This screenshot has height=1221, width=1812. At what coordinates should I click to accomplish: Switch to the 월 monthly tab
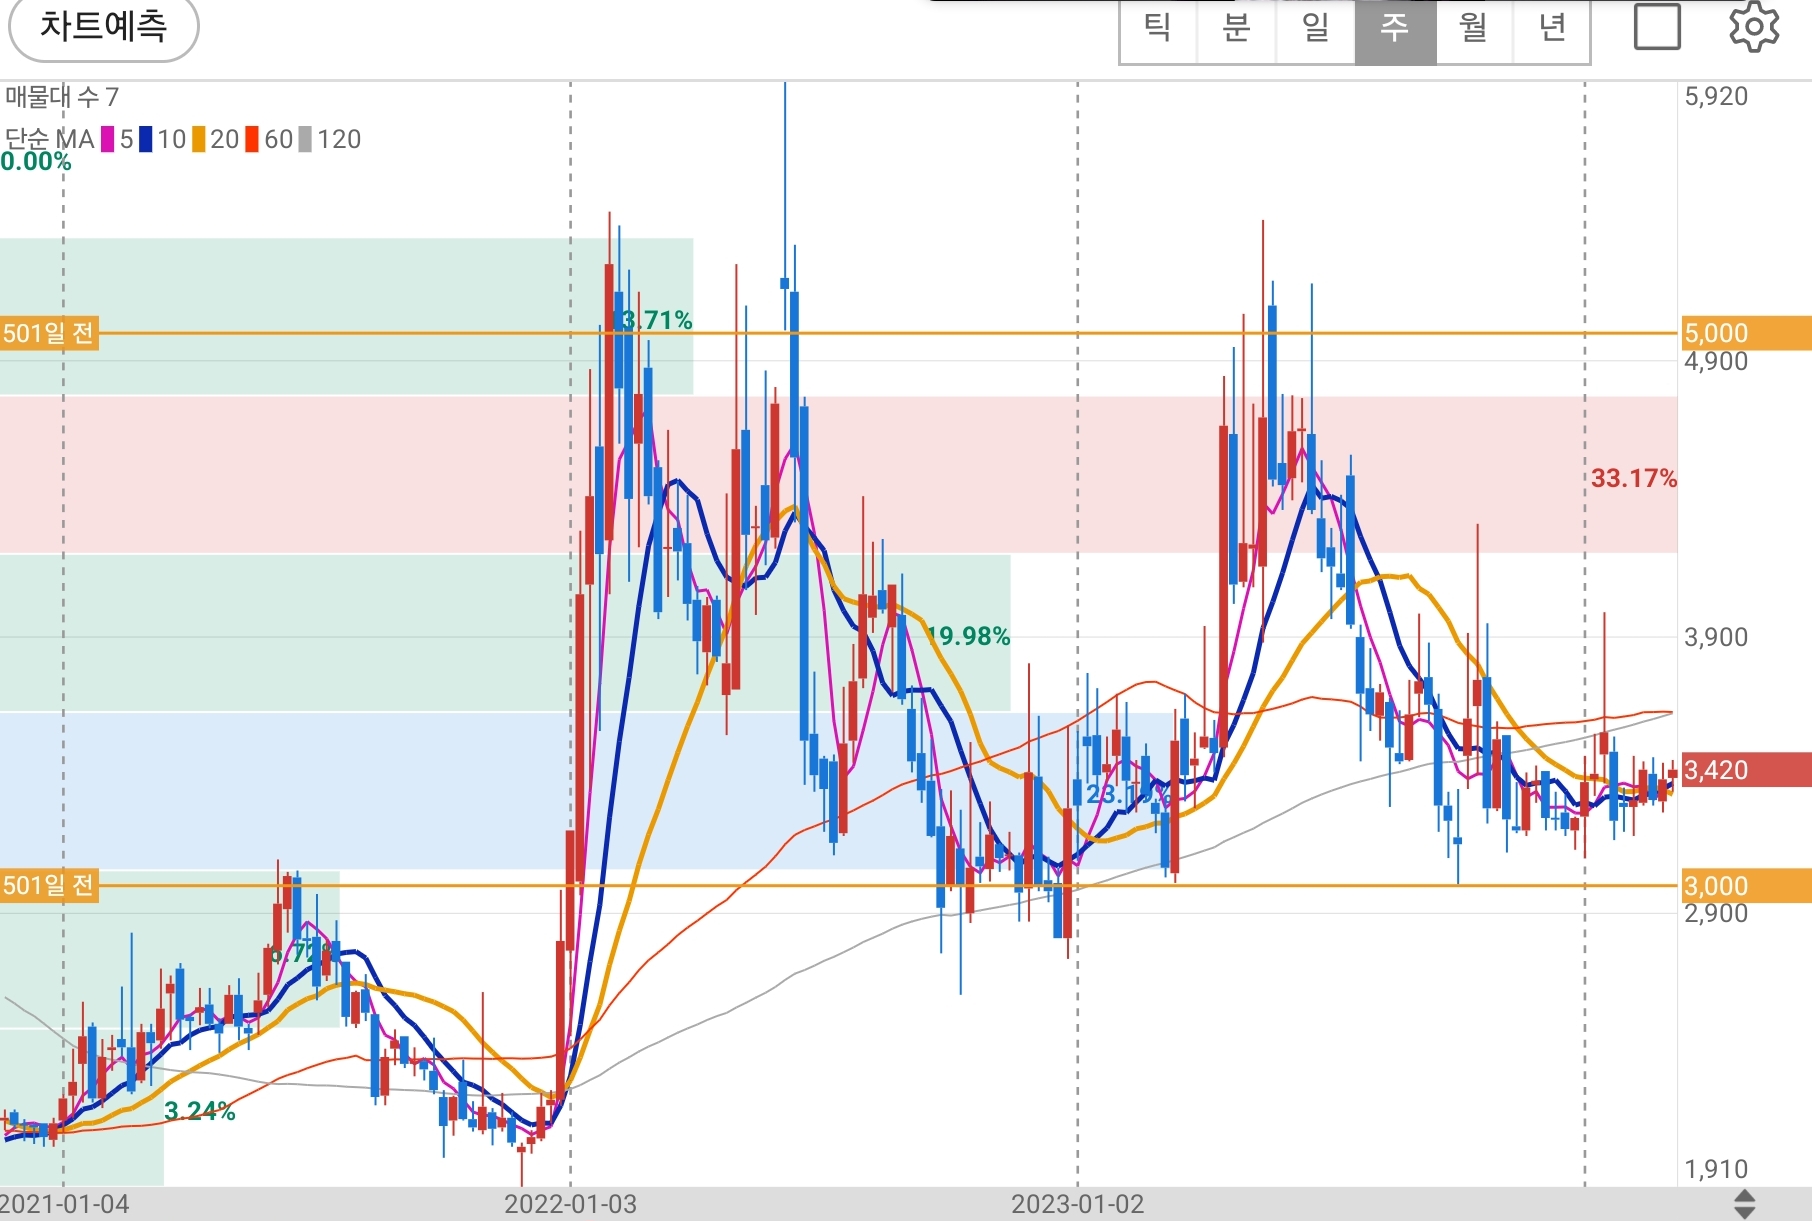click(1474, 29)
